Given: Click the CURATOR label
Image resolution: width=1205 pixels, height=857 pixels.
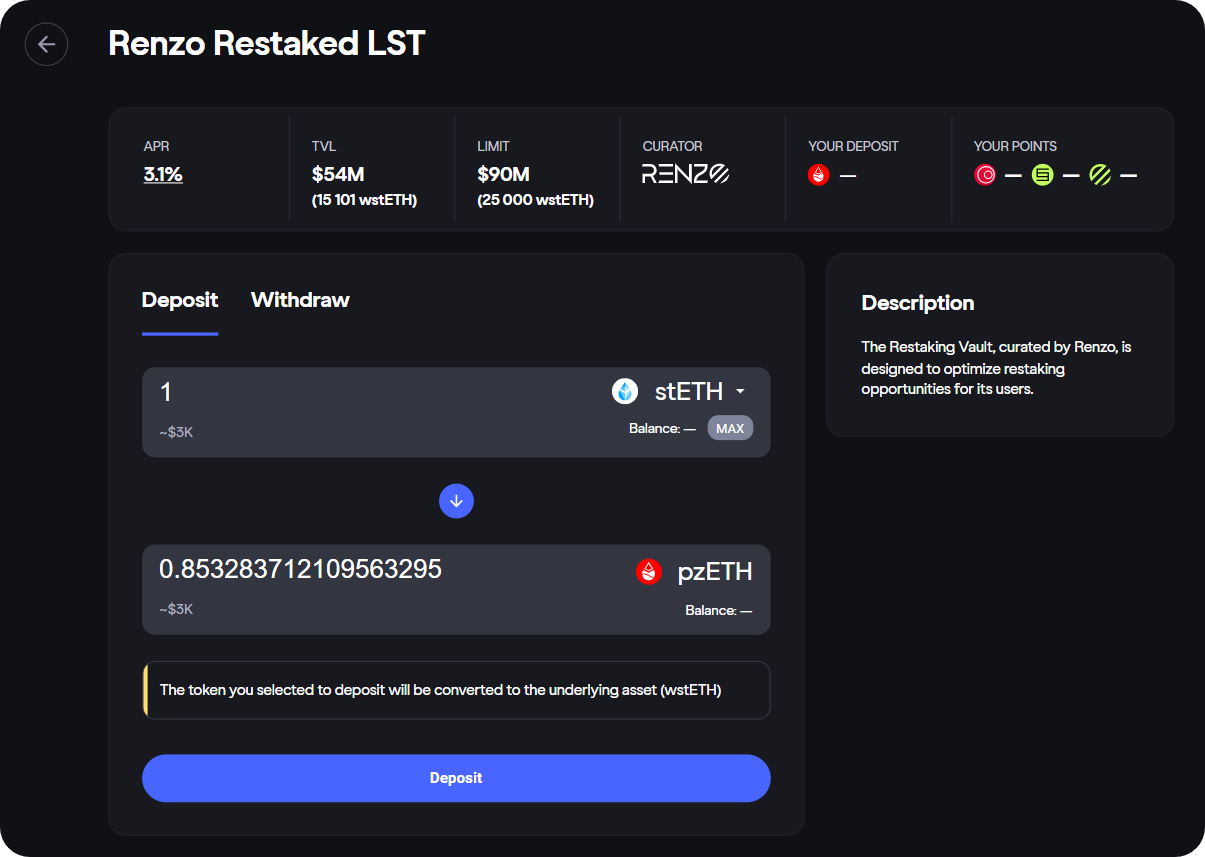Looking at the screenshot, I should (x=672, y=146).
